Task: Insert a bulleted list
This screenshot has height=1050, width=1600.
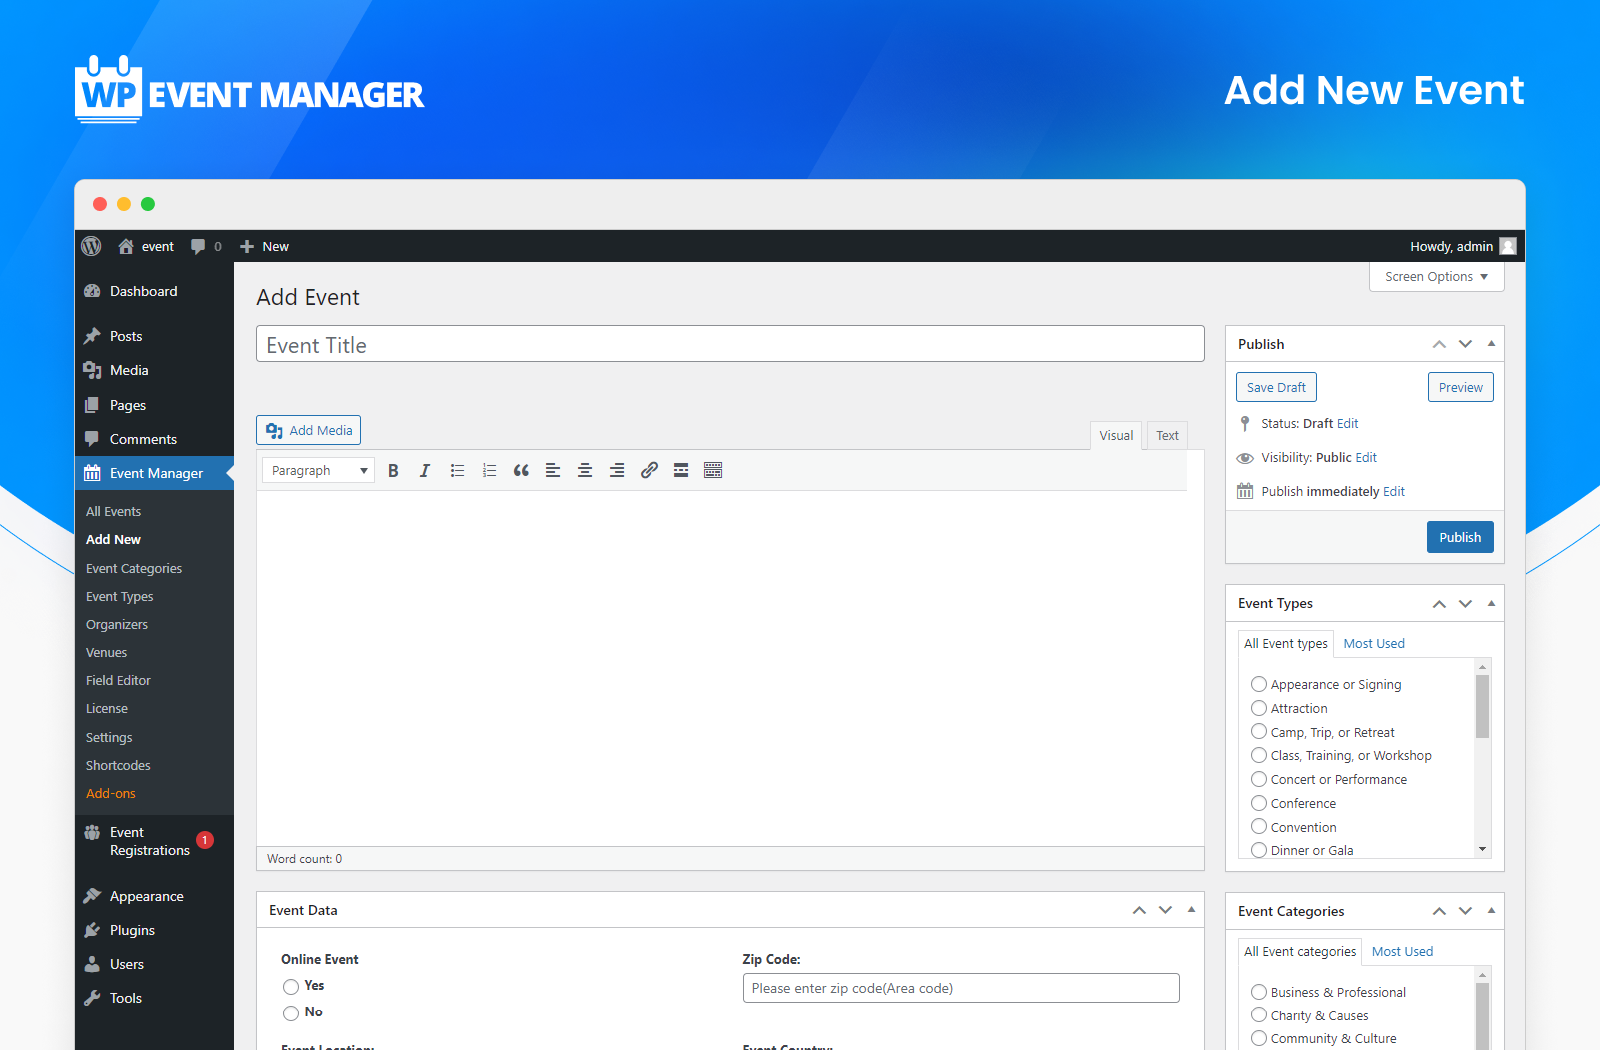Action: click(457, 470)
